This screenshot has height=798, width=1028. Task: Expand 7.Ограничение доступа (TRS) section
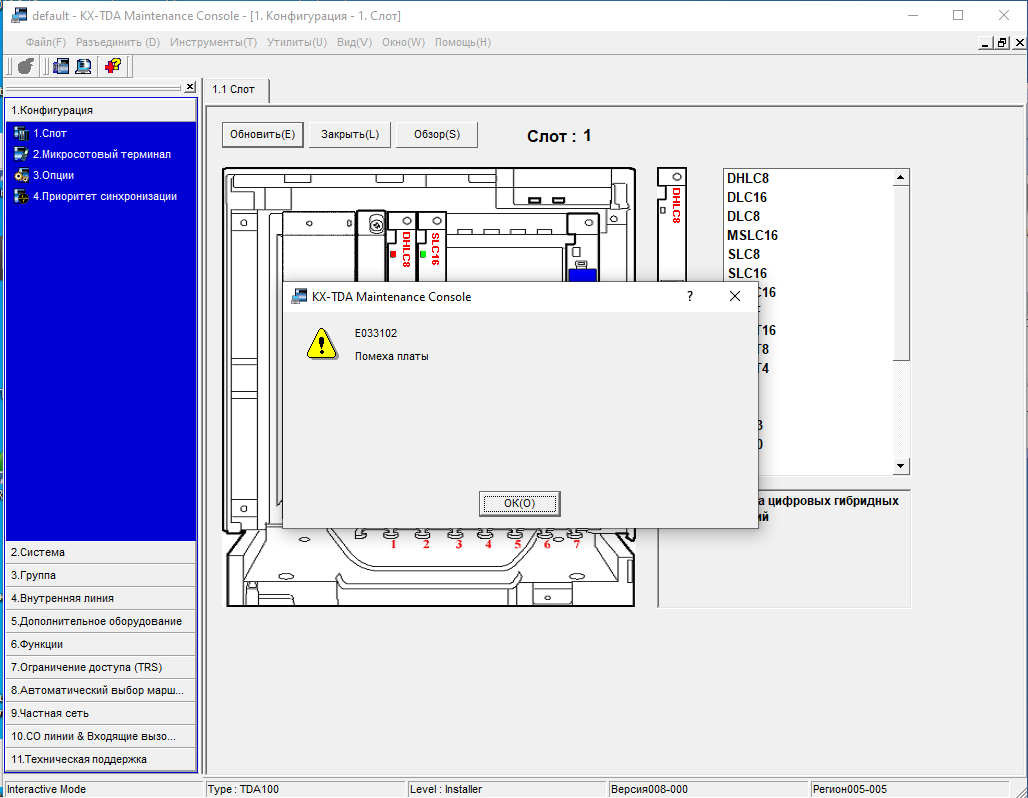click(101, 667)
